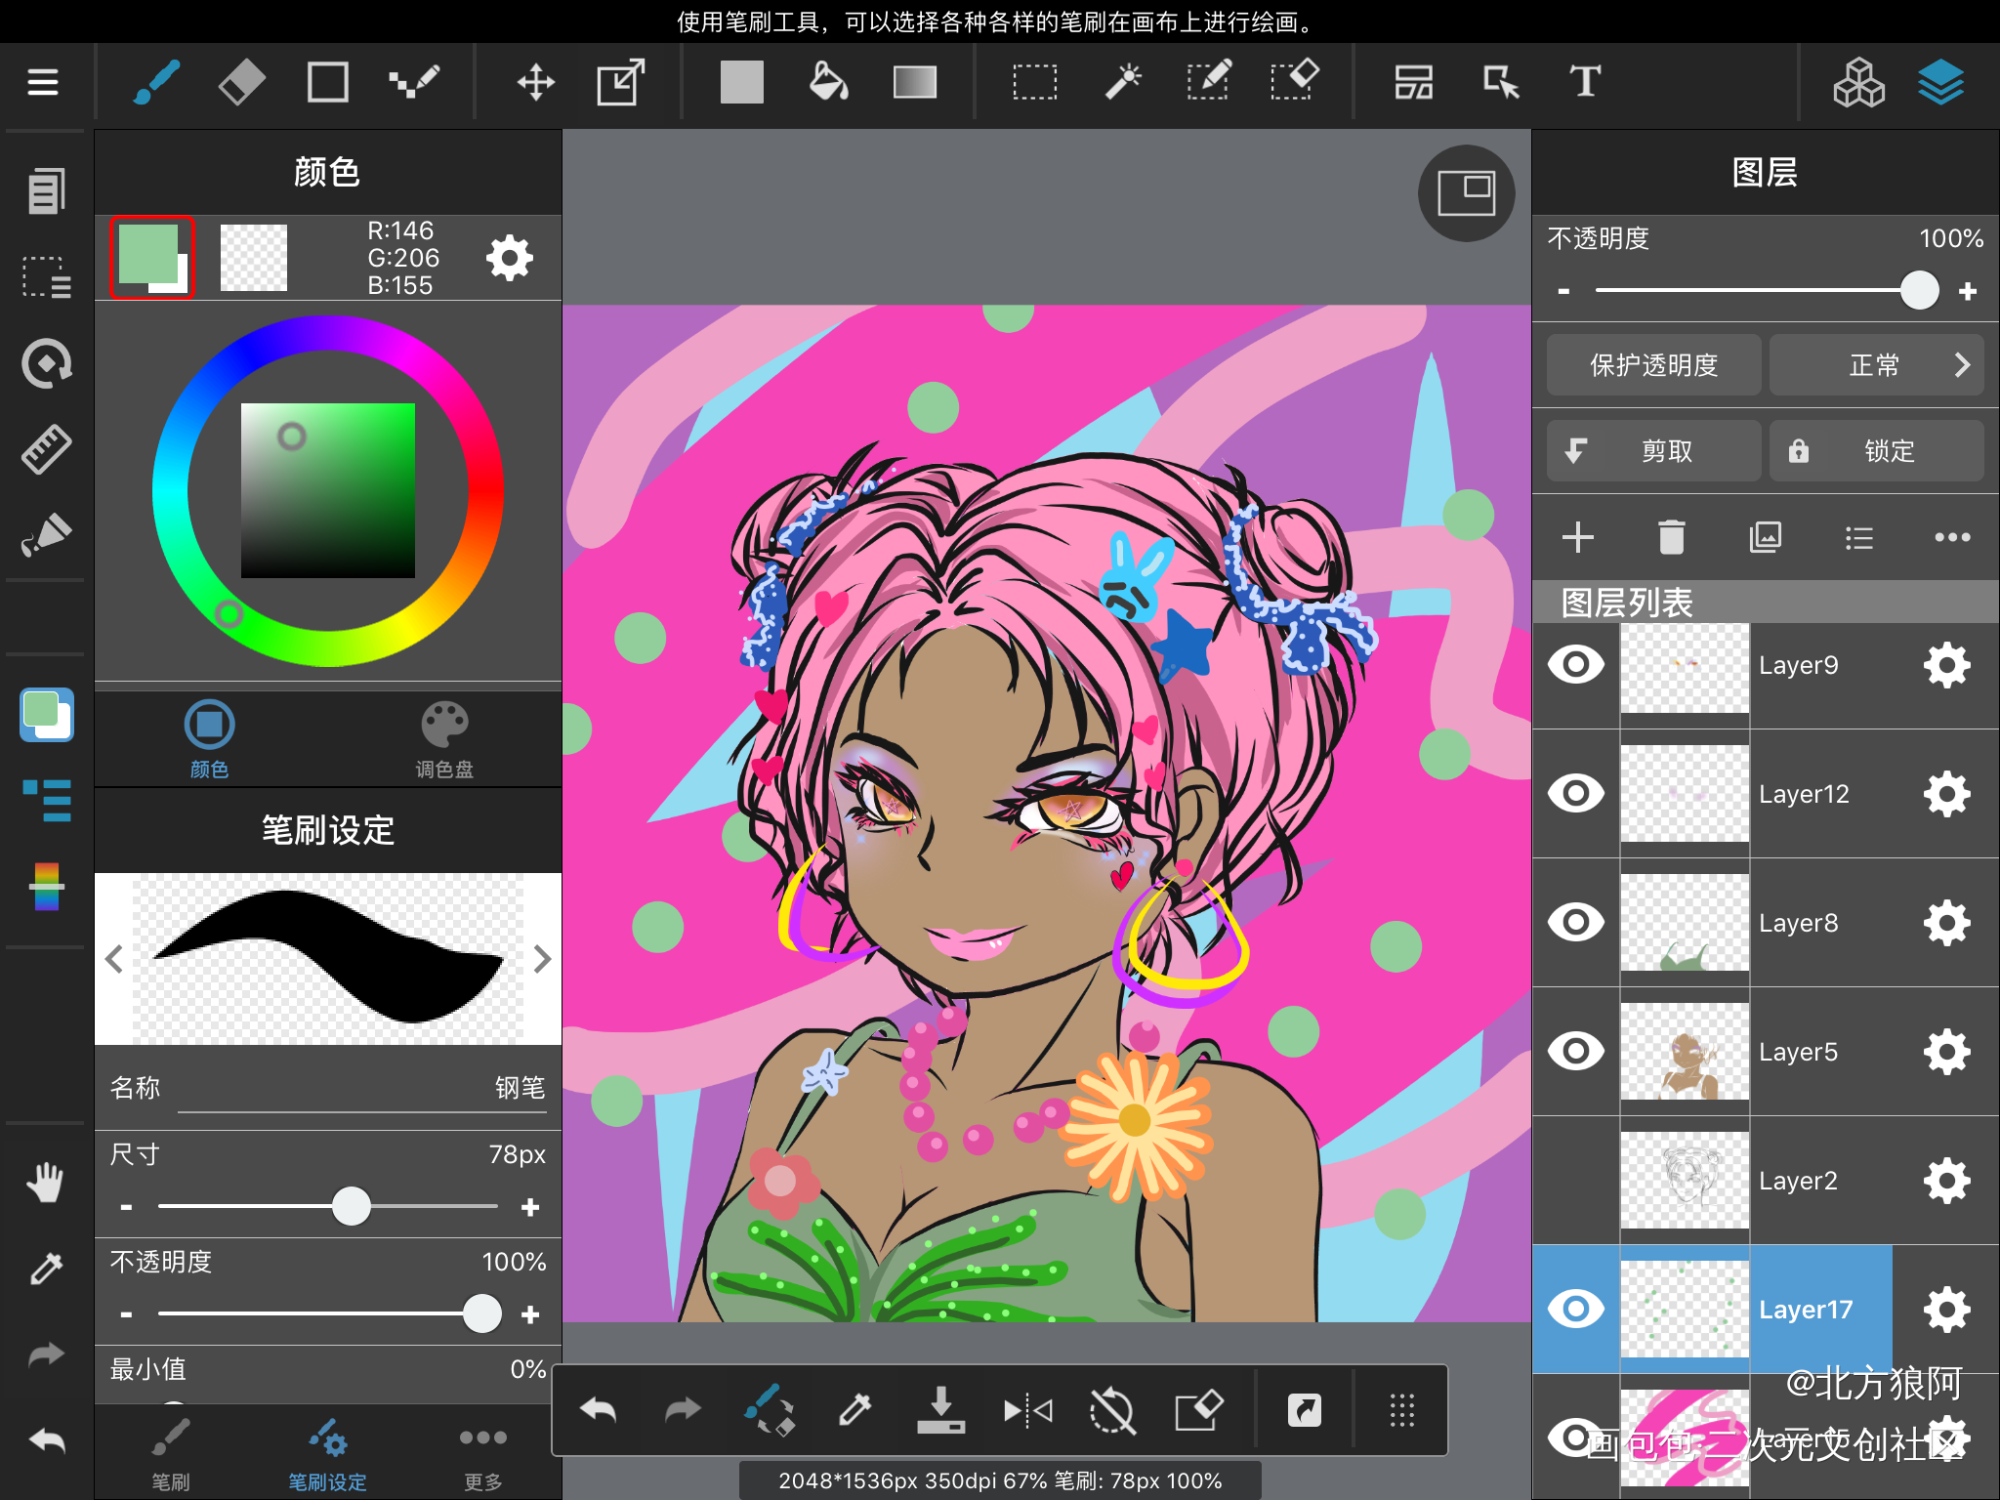Switch to the 笔刷 brush tab
2000x1500 pixels.
pyautogui.click(x=170, y=1455)
